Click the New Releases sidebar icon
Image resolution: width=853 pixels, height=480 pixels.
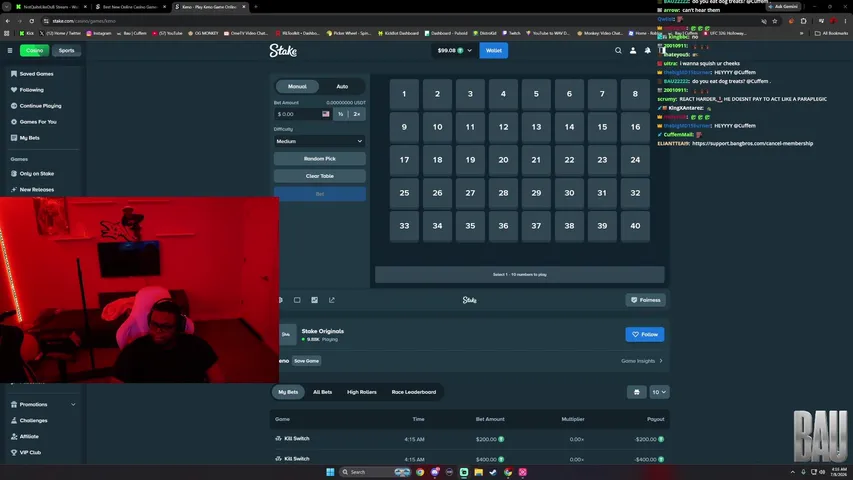tap(14, 189)
